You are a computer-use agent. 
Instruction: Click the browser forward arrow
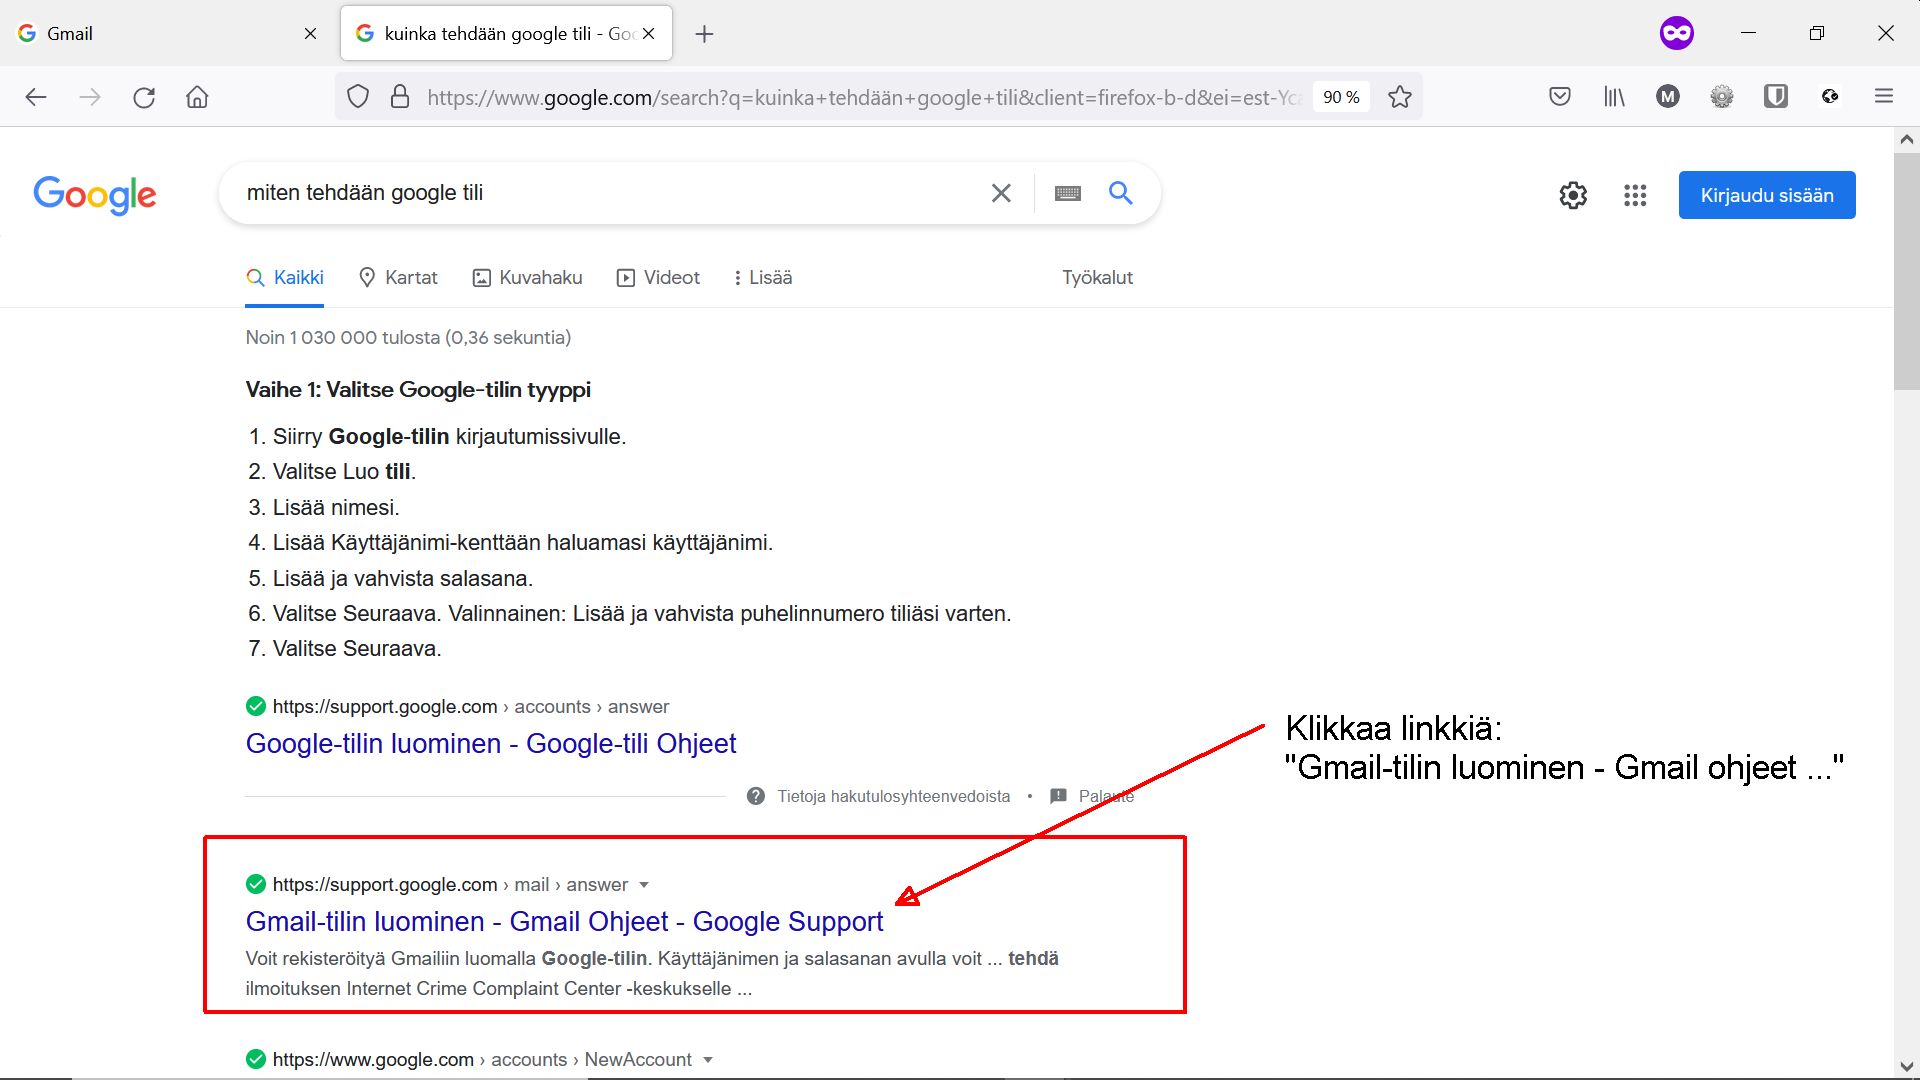pyautogui.click(x=90, y=97)
